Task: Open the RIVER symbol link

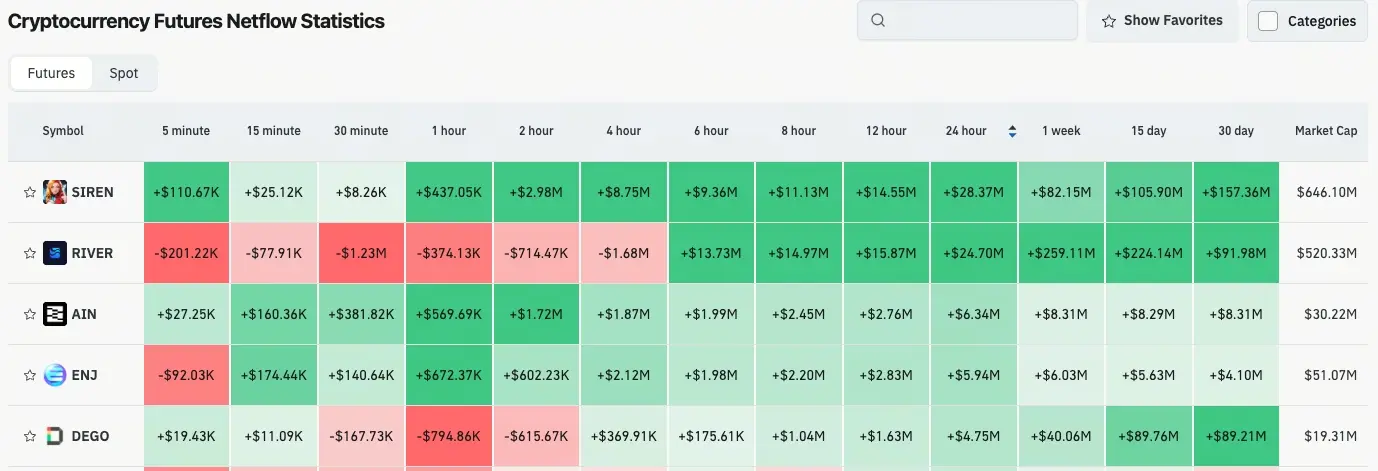Action: (x=92, y=253)
